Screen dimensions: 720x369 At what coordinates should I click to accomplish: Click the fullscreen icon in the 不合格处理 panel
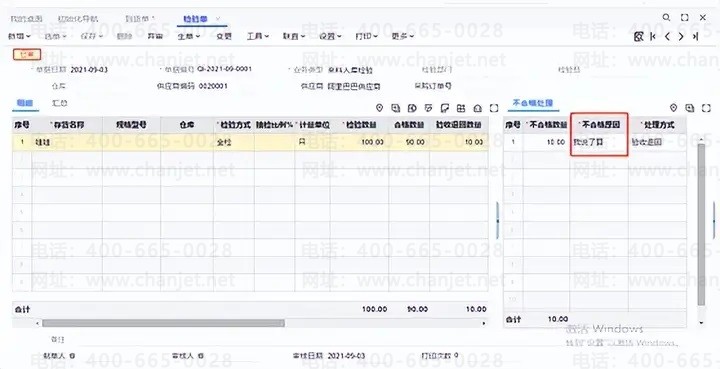point(706,108)
